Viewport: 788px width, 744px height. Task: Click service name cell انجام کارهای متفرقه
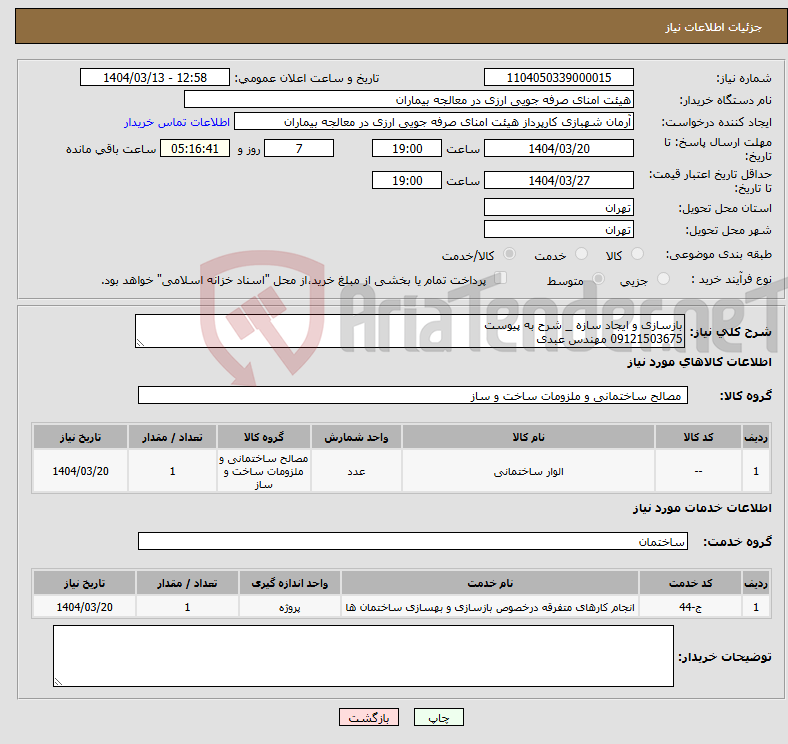pos(490,607)
